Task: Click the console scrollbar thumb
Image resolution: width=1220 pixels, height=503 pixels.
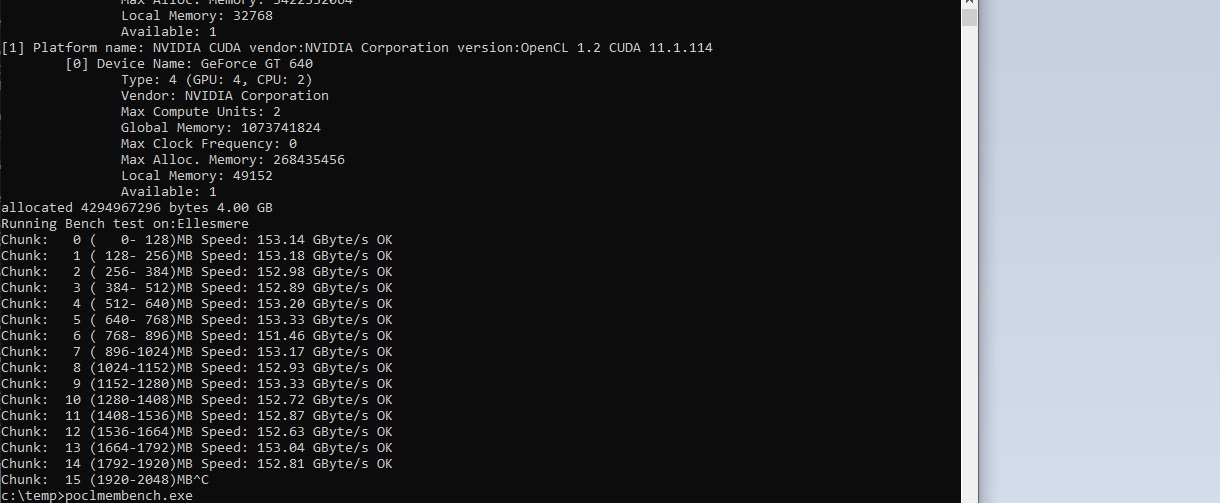Action: (x=968, y=18)
